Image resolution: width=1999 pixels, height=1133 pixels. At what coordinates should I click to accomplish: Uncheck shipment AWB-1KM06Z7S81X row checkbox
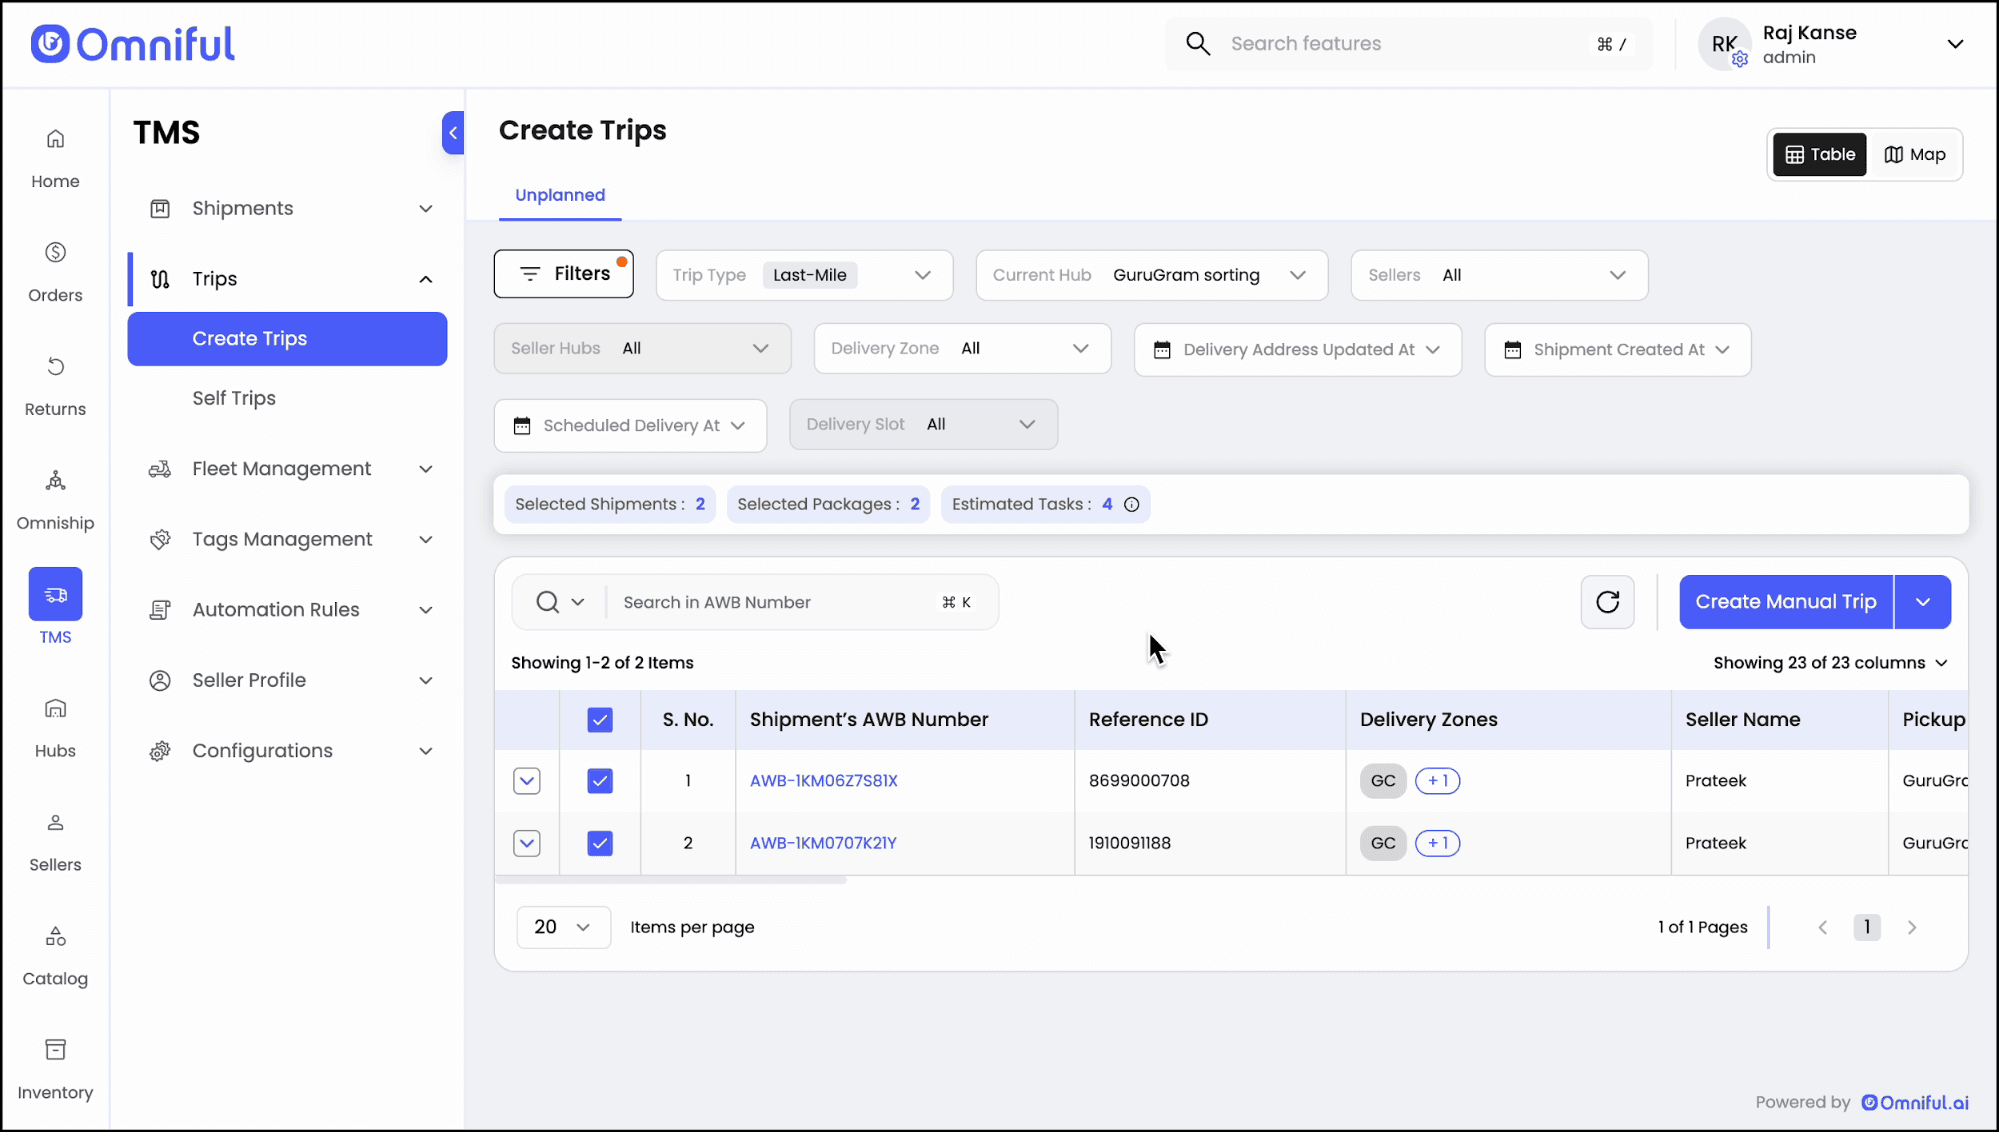[x=600, y=781]
